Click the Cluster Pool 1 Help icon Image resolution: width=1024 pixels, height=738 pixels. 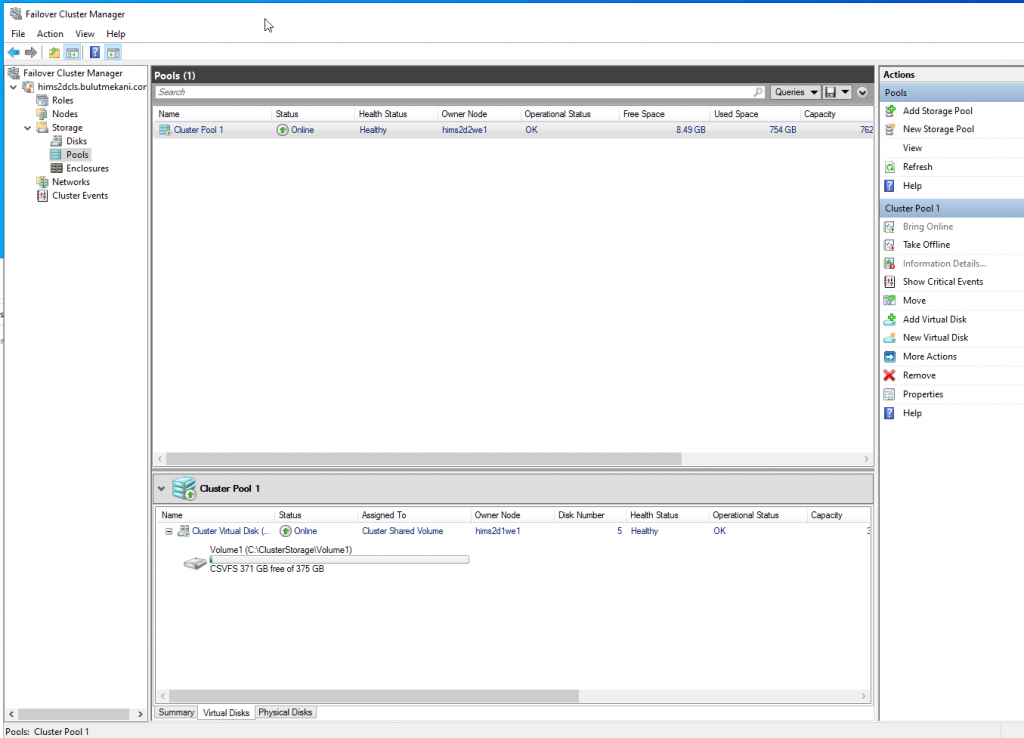(889, 413)
